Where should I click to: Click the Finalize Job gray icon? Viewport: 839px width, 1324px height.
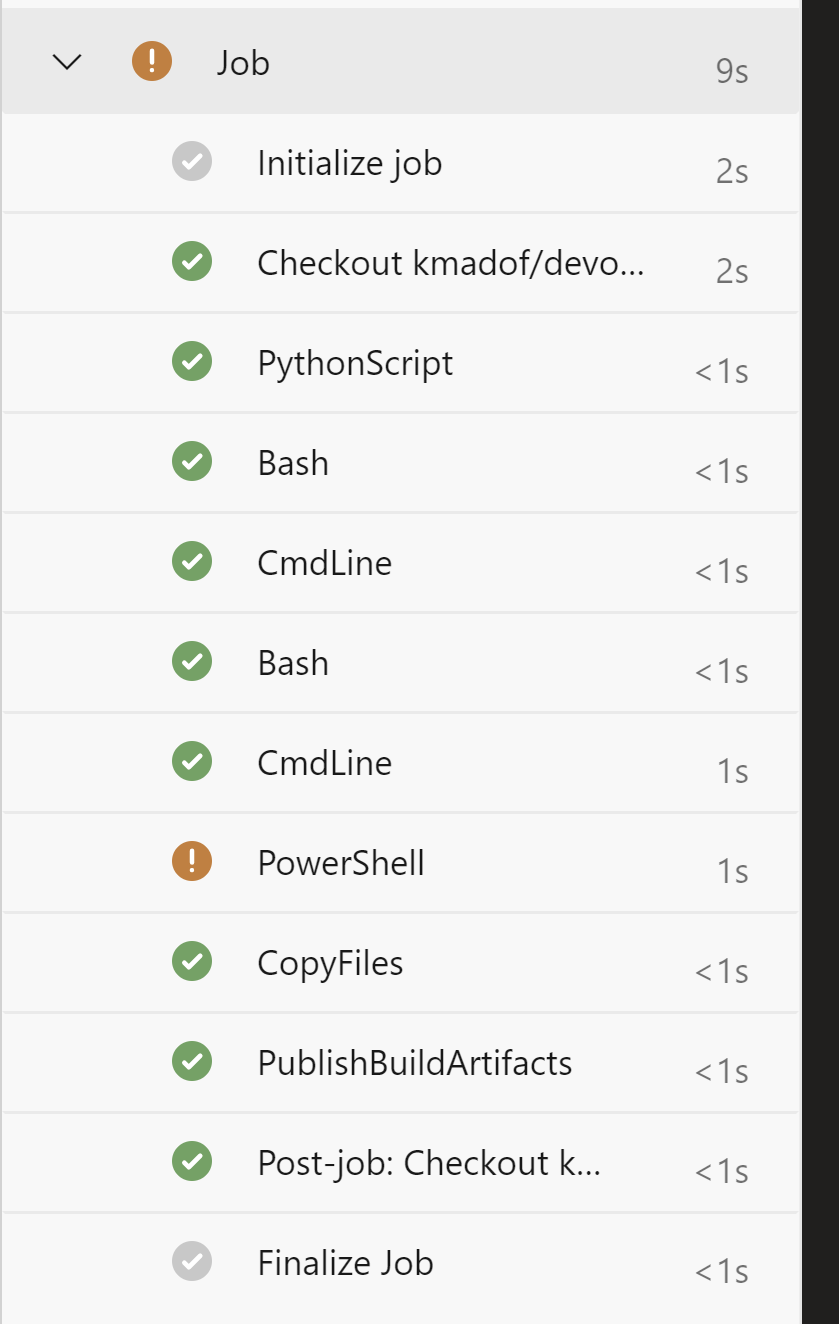pyautogui.click(x=192, y=1262)
